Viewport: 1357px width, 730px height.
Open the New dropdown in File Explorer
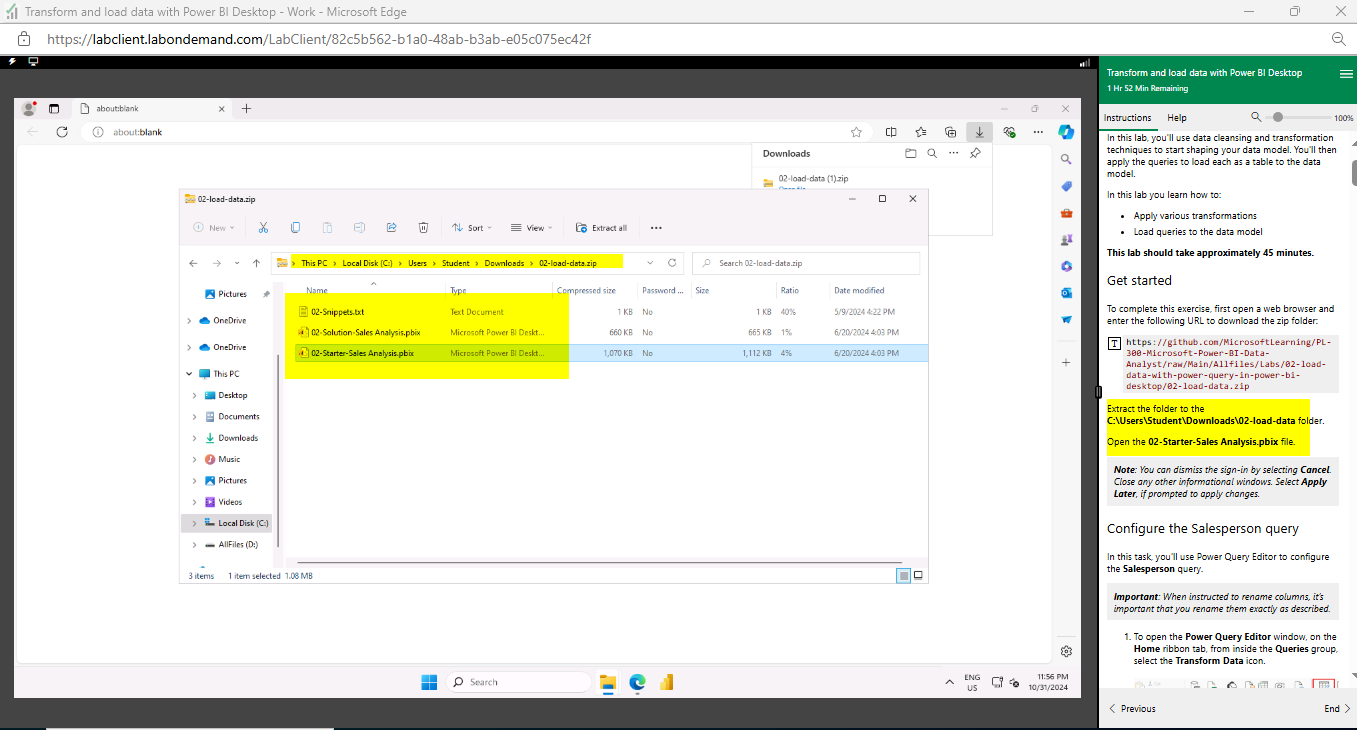tap(212, 228)
